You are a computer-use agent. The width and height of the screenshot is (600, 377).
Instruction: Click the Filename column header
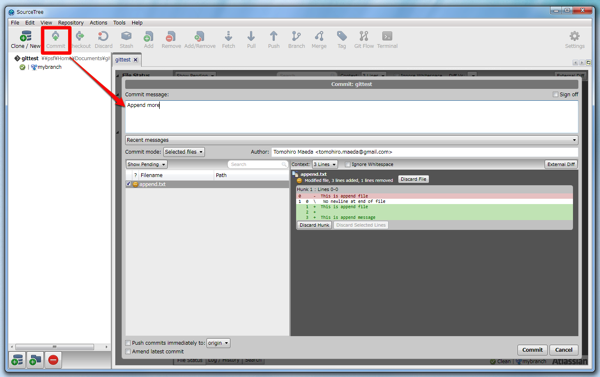(x=176, y=175)
